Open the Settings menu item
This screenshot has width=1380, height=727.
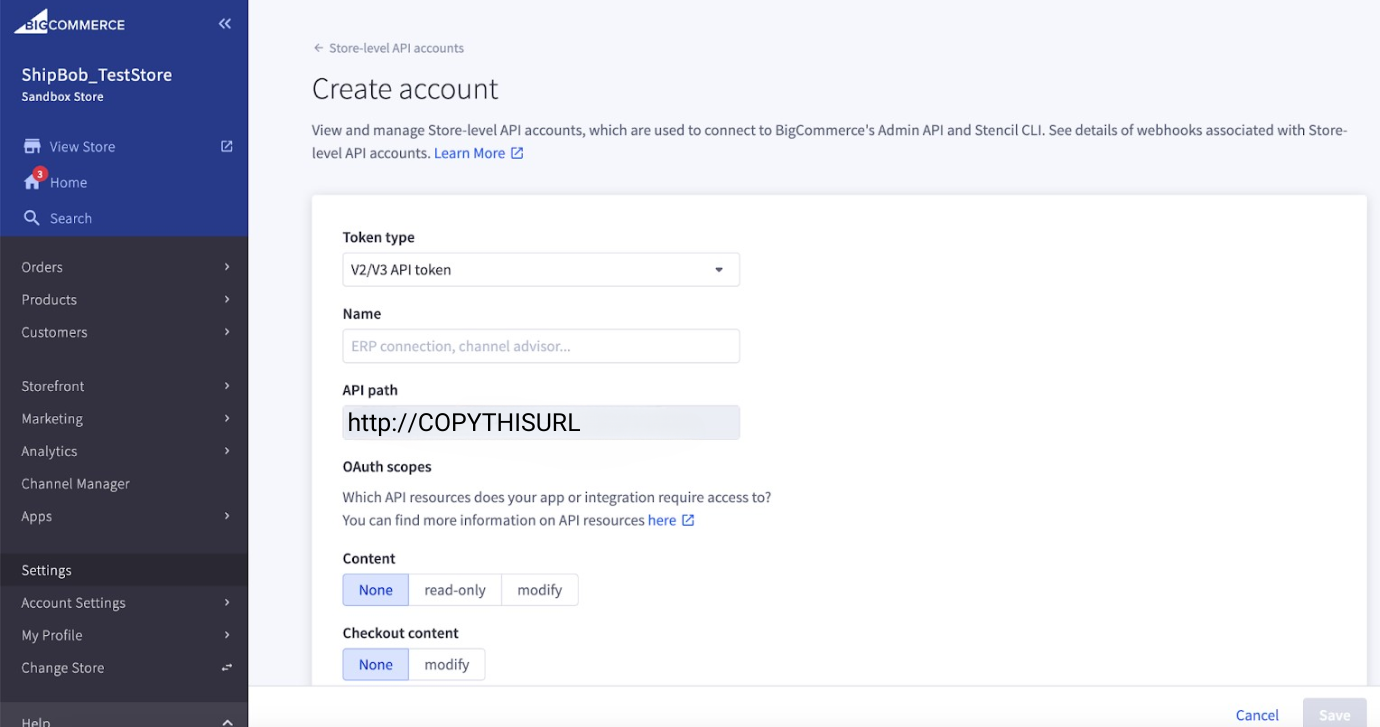point(44,569)
